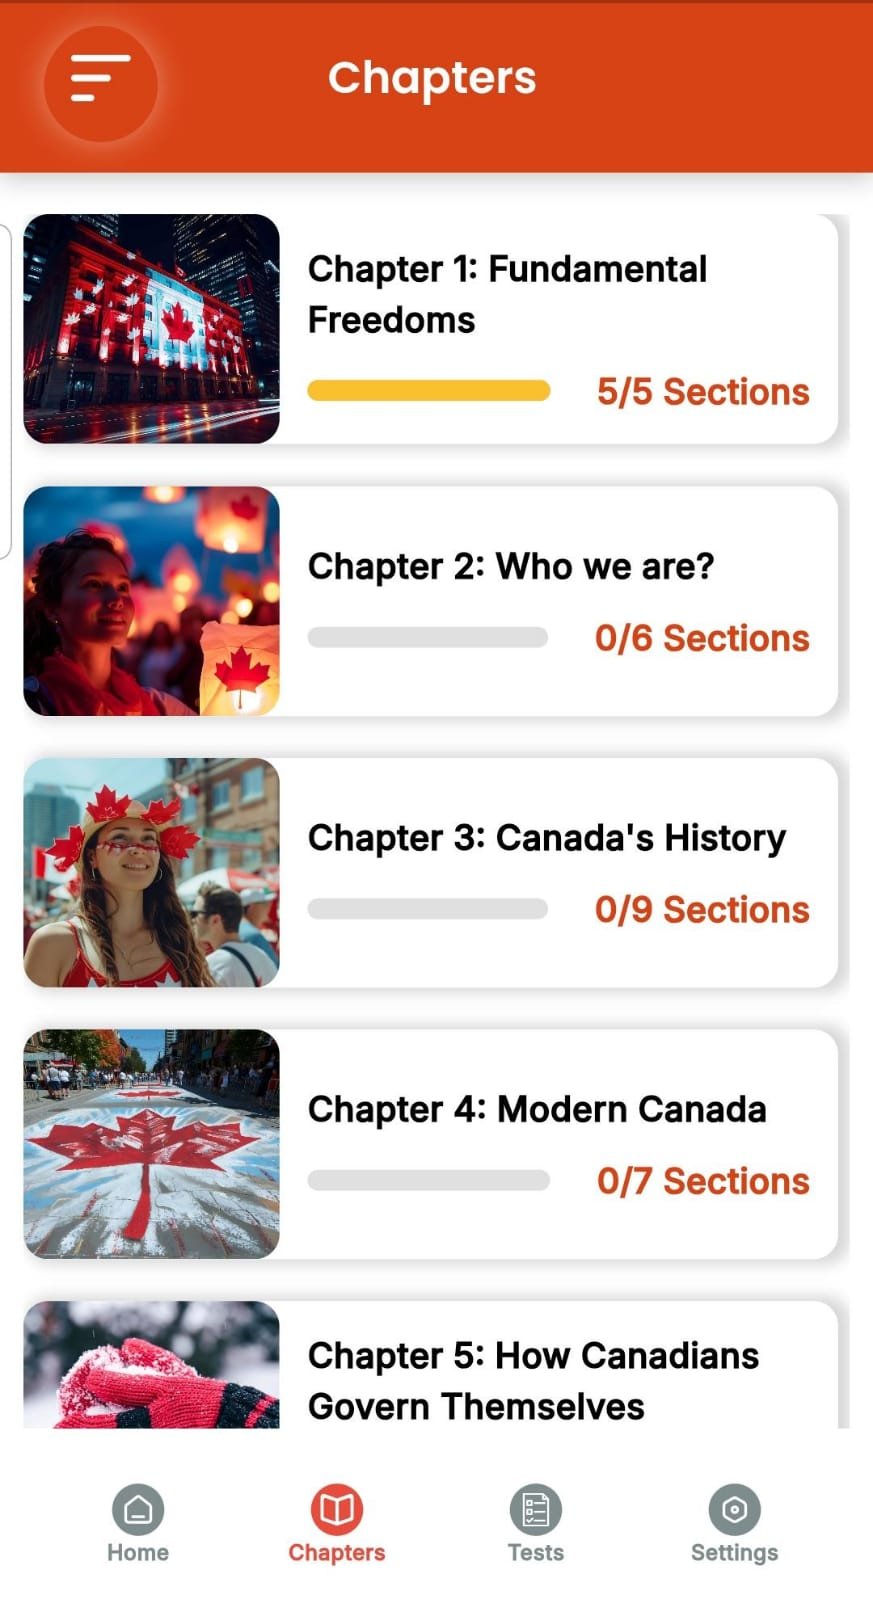Click the 0/9 Sections label
Screen dimensions: 873x1599
point(702,910)
